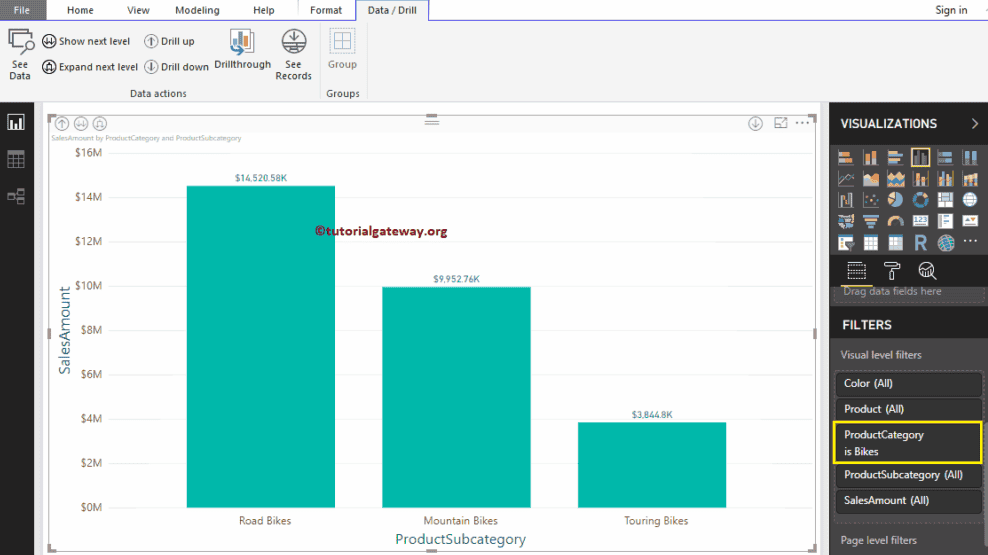Select the Matrix visualization
The image size is (988, 555).
(x=895, y=243)
